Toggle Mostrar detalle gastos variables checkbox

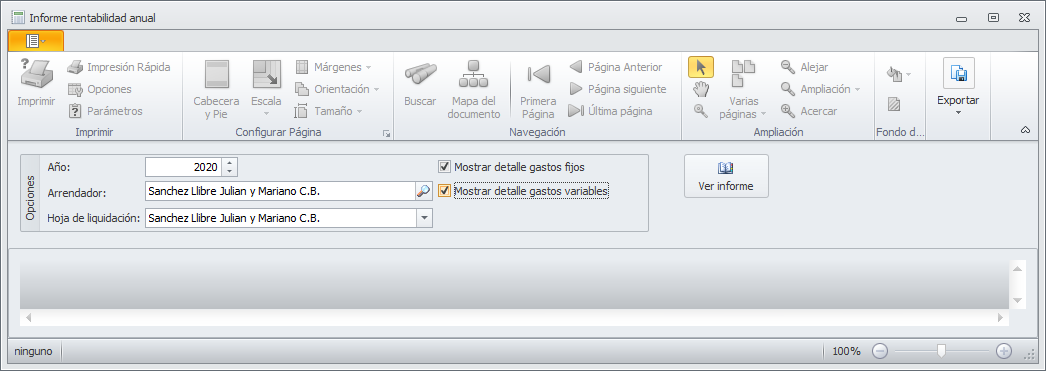point(444,192)
